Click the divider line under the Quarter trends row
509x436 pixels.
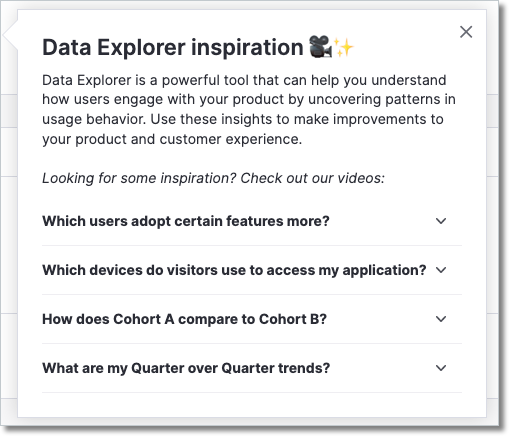click(x=252, y=393)
